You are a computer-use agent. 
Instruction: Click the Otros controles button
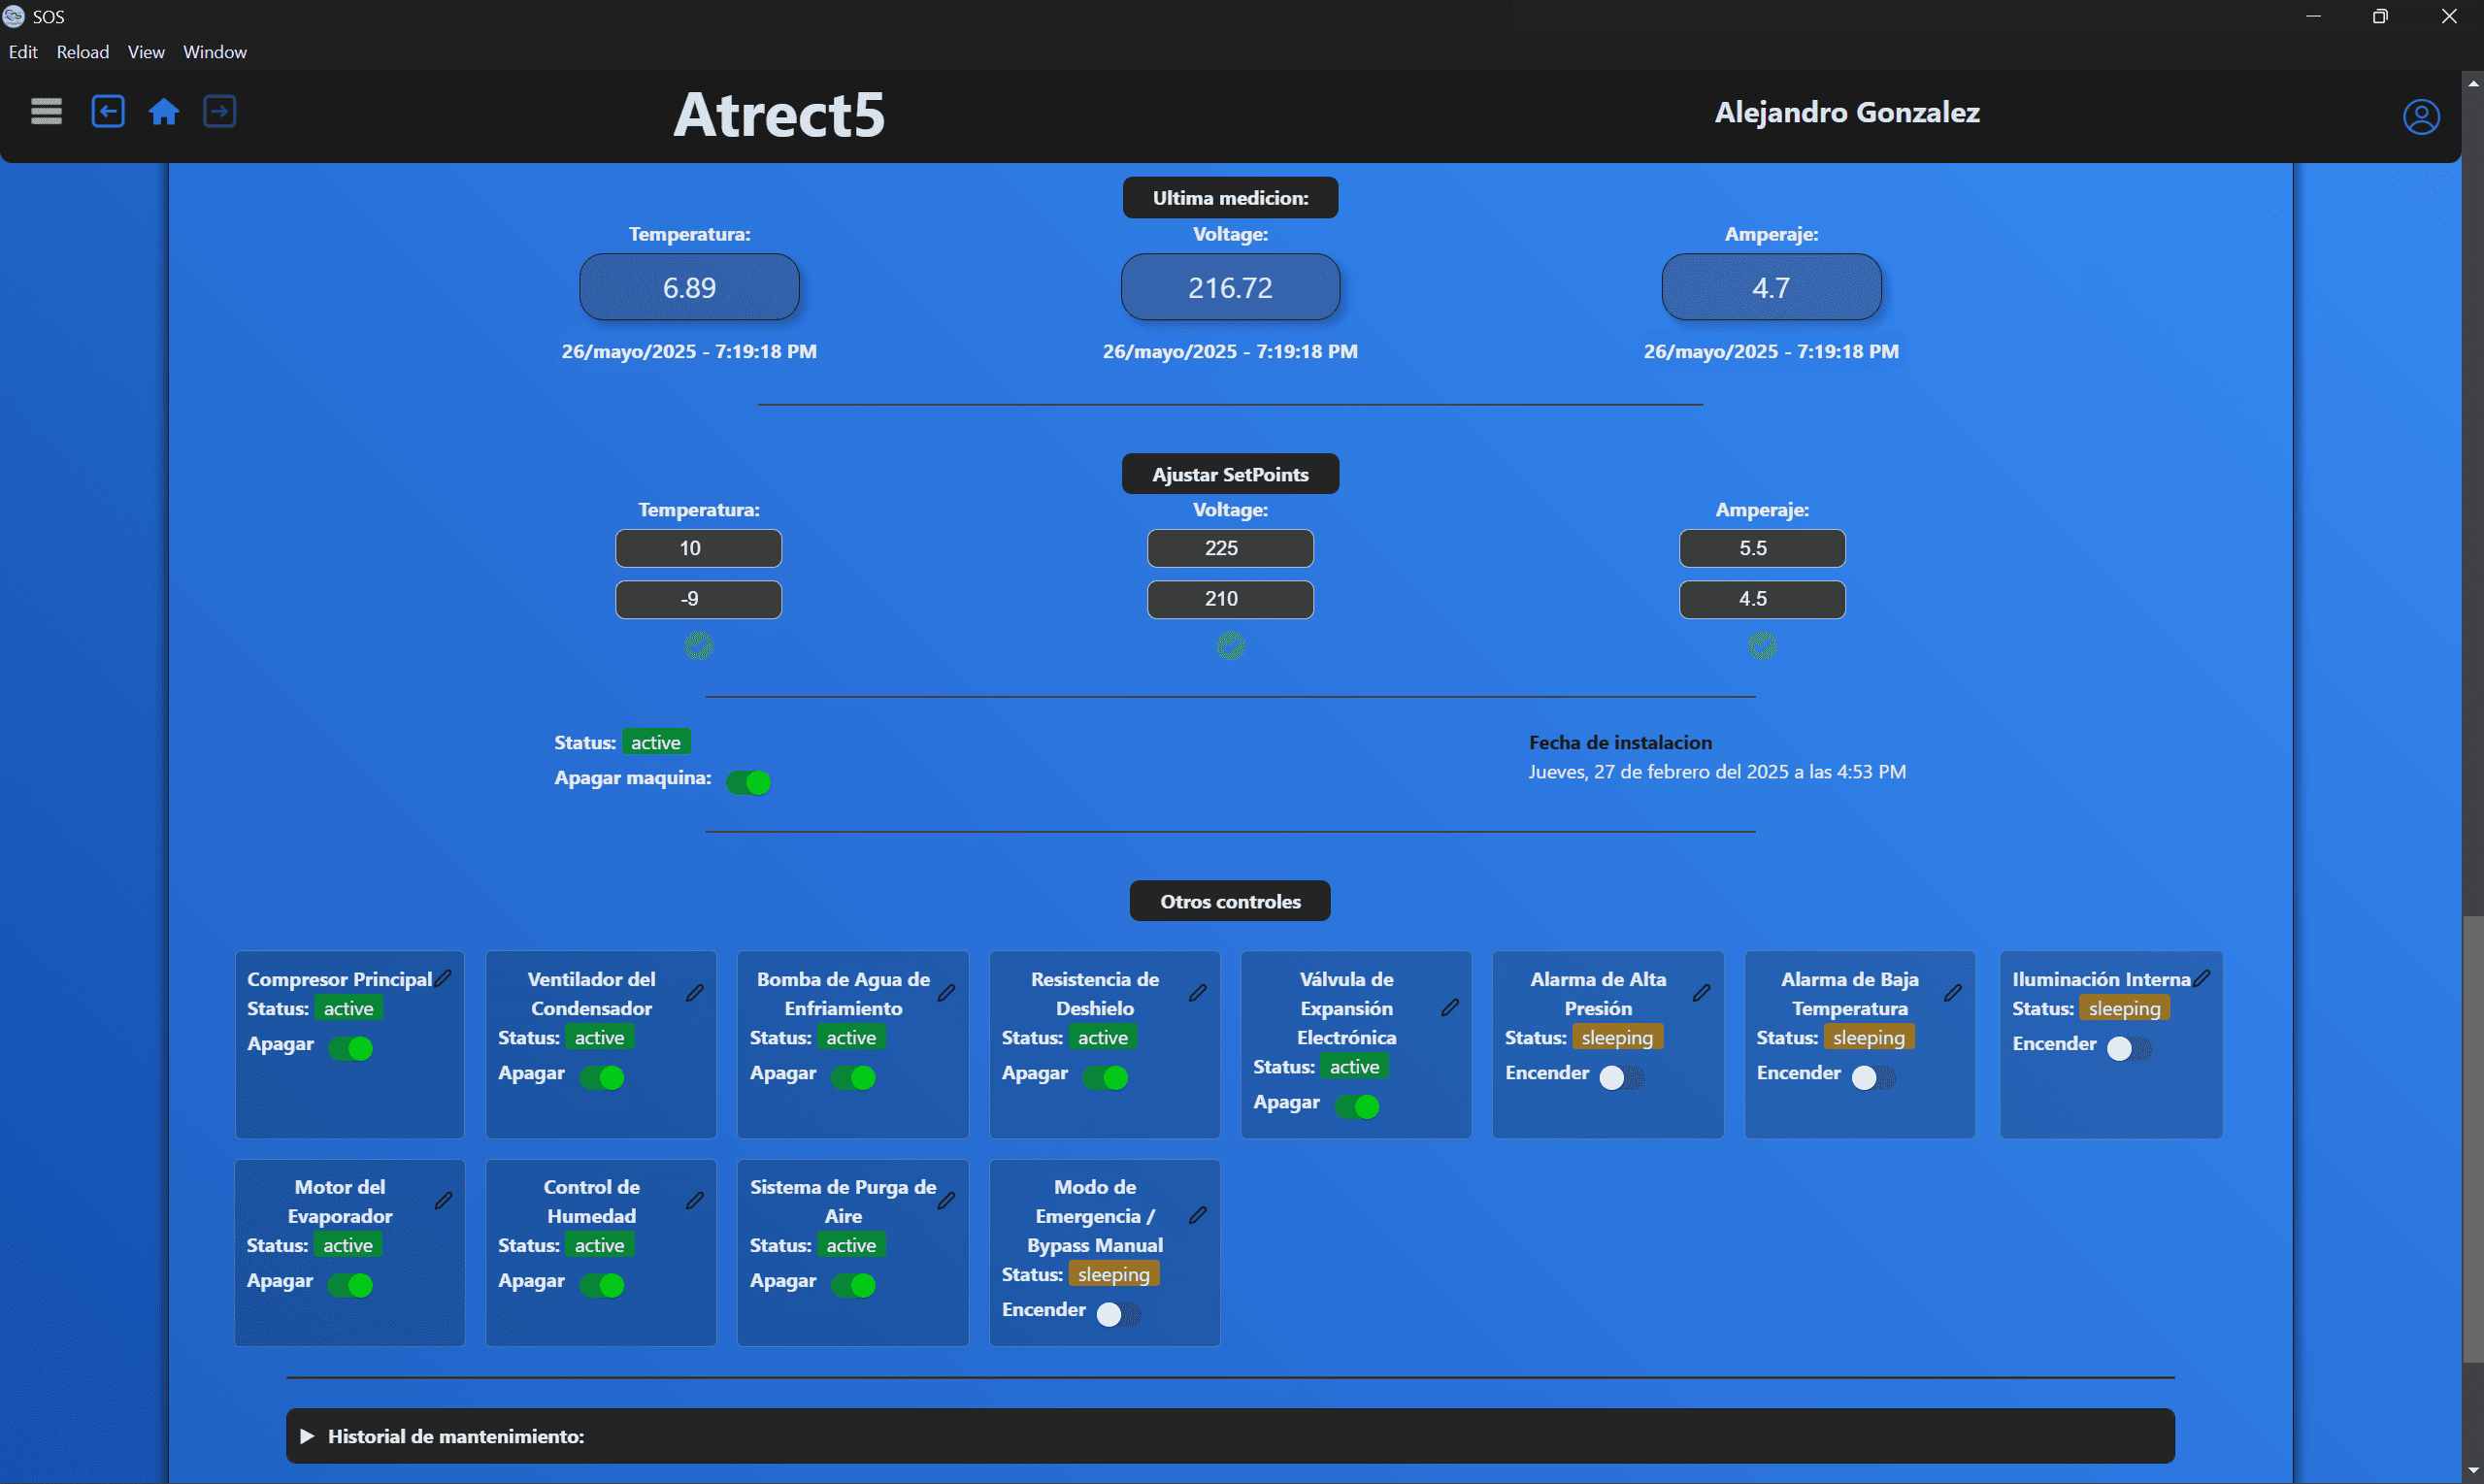[x=1230, y=901]
